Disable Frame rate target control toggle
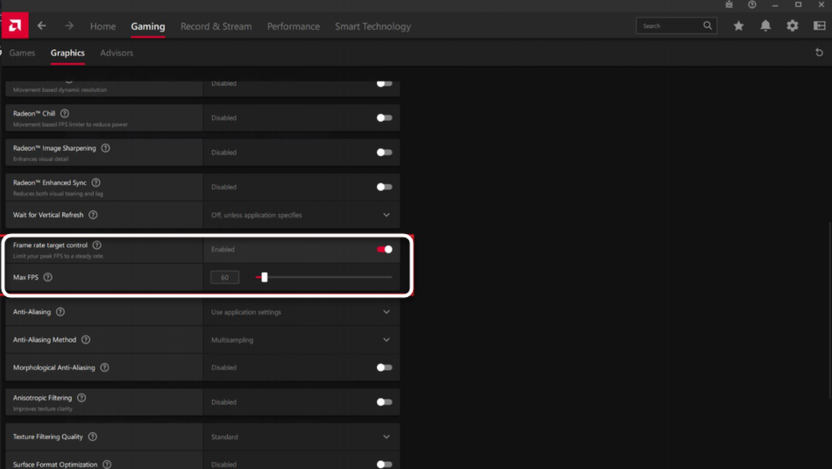The width and height of the screenshot is (832, 469). (385, 249)
